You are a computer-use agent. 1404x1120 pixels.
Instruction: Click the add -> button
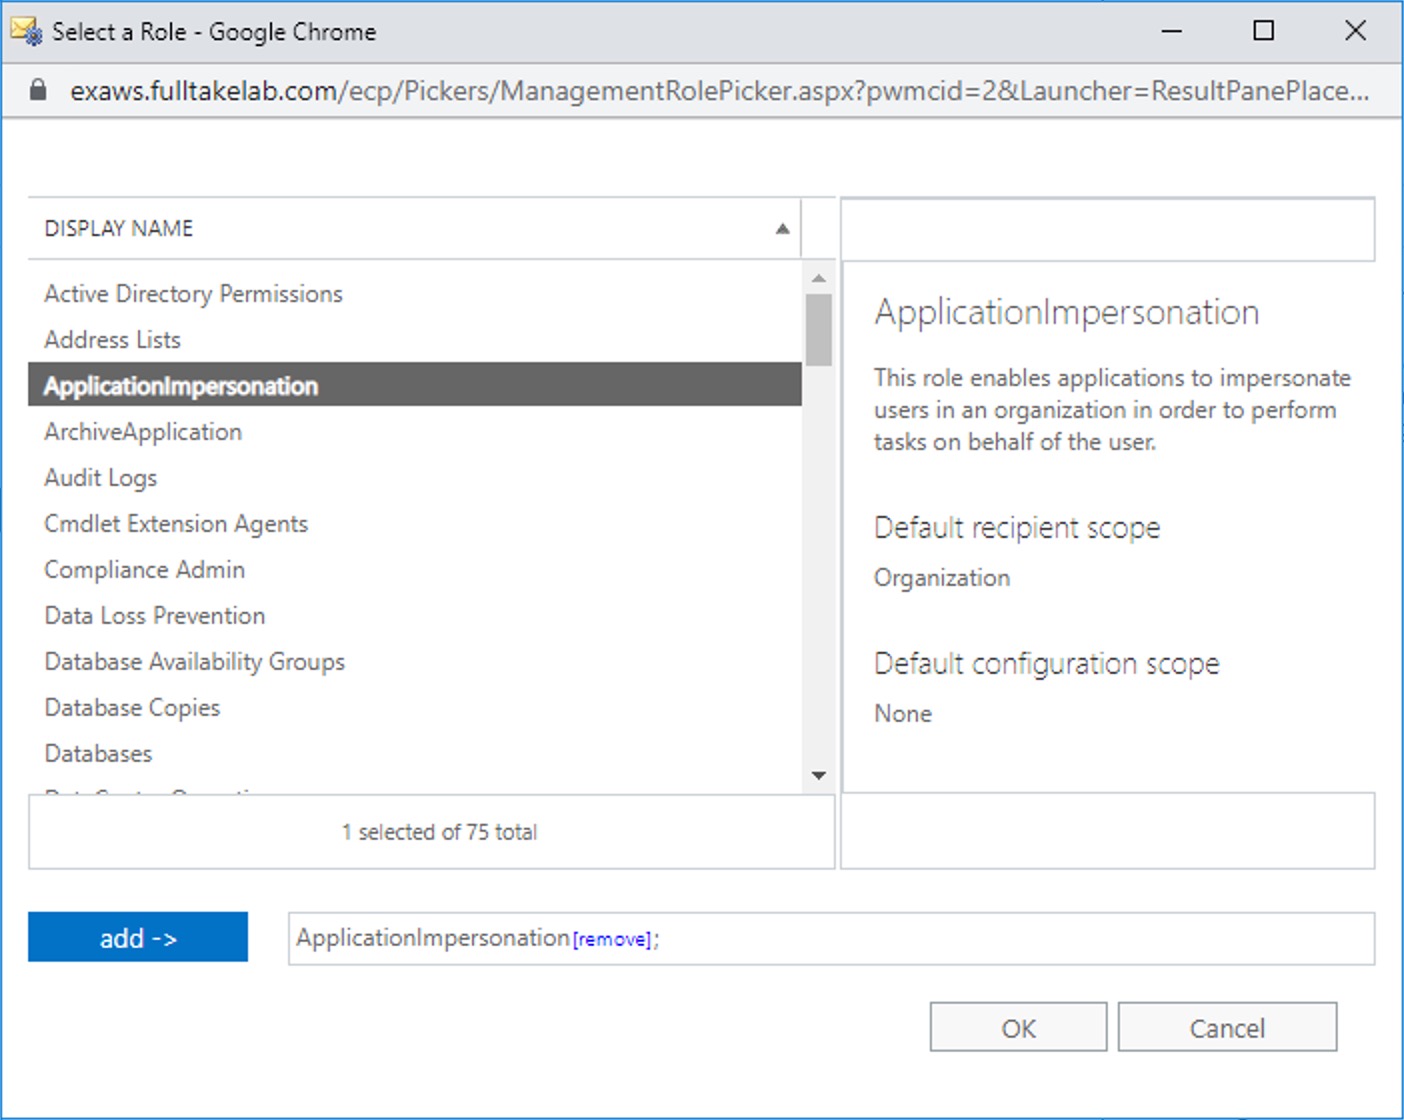138,937
